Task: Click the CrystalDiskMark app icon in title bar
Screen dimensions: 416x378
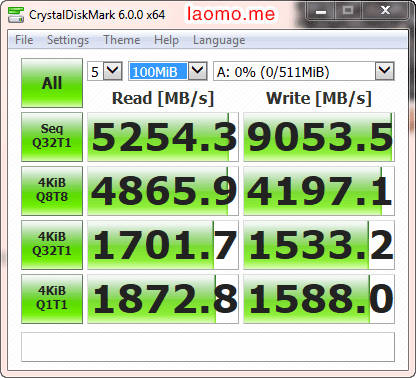Action: coord(16,15)
